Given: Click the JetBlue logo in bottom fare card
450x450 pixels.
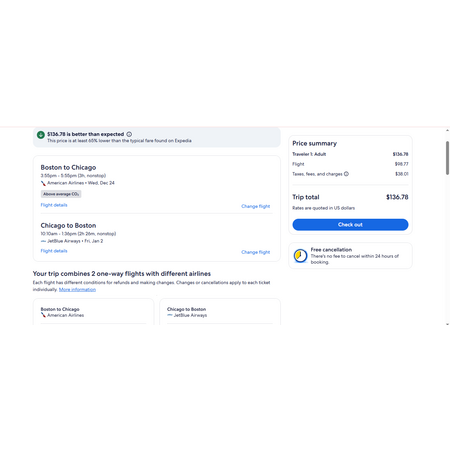Looking at the screenshot, I should [170, 315].
